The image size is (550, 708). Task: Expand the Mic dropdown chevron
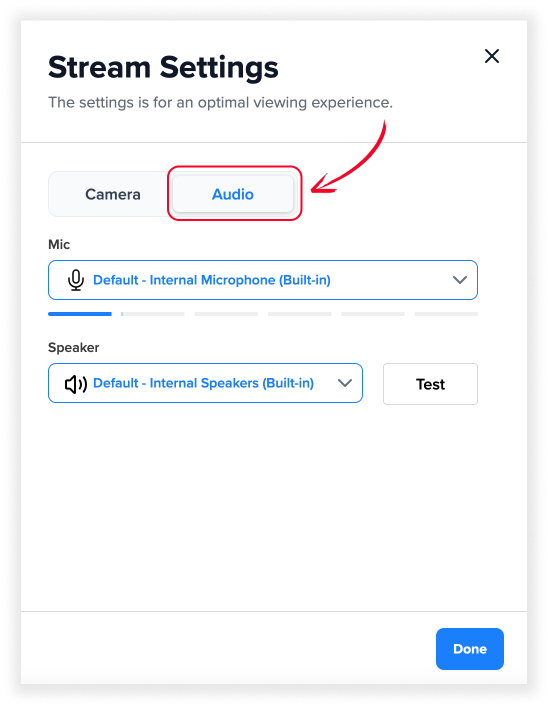(460, 280)
